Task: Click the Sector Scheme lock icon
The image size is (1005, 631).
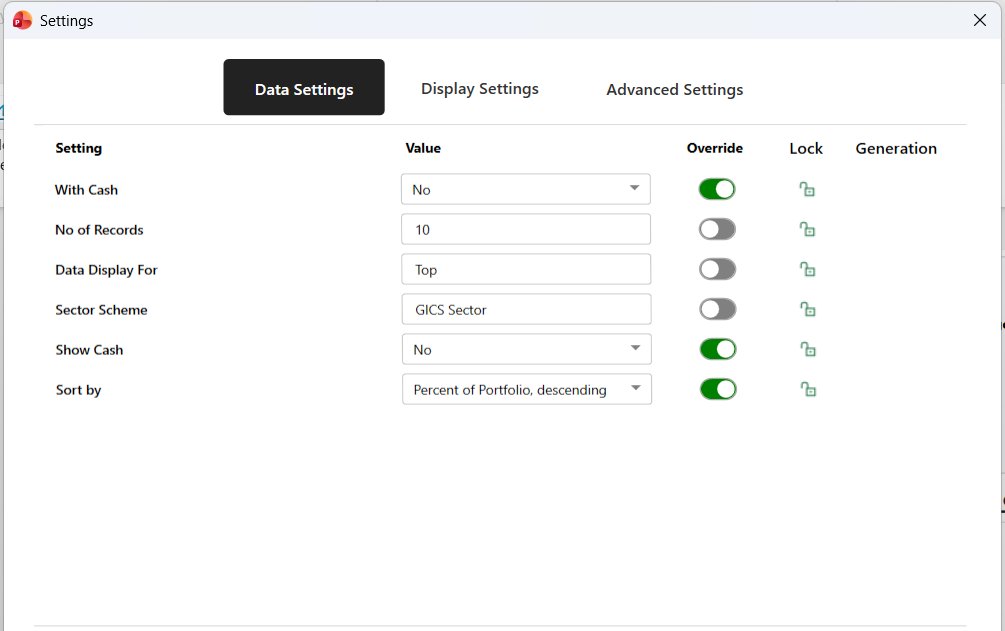Action: (807, 309)
